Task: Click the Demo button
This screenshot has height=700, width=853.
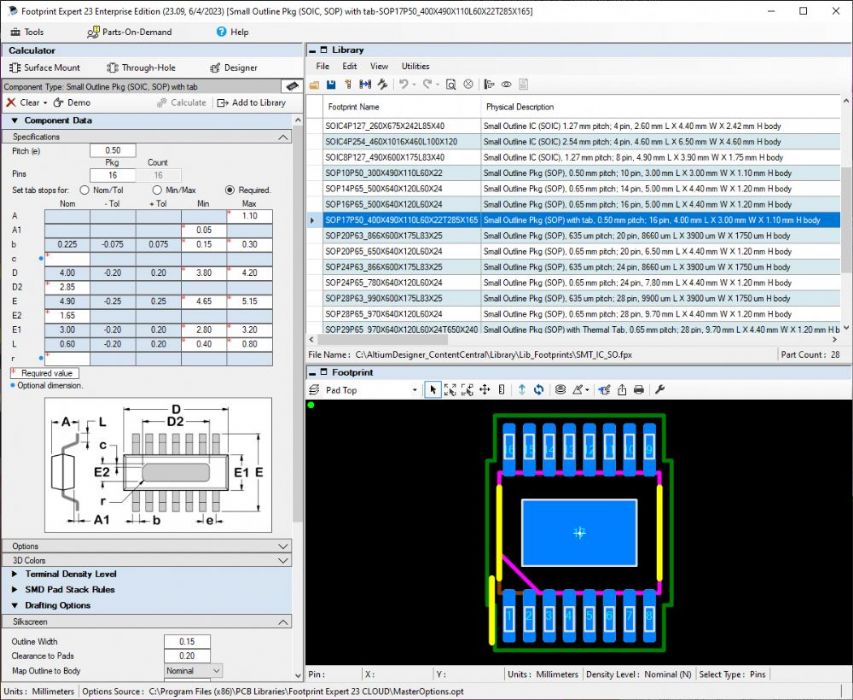Action: click(72, 102)
